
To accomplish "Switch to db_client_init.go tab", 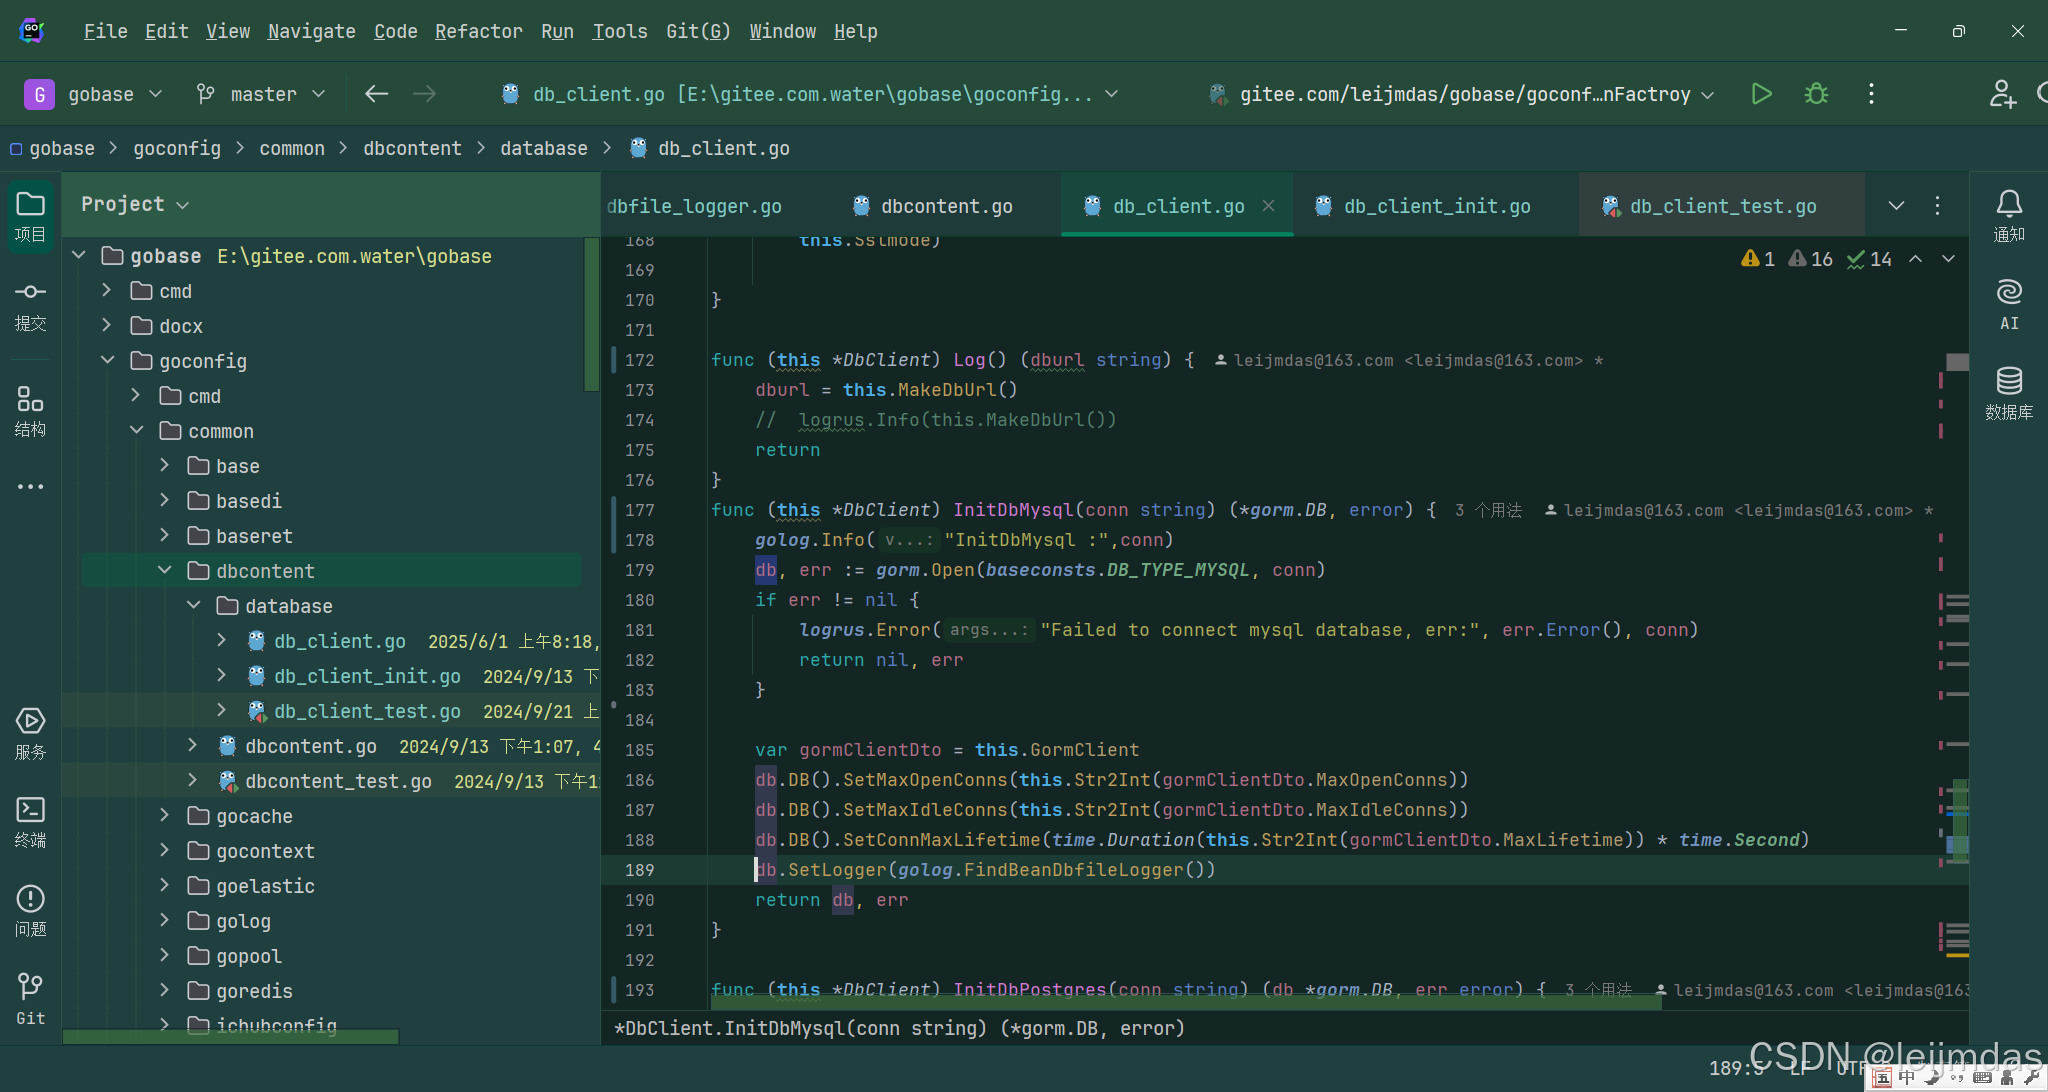I will [1436, 206].
